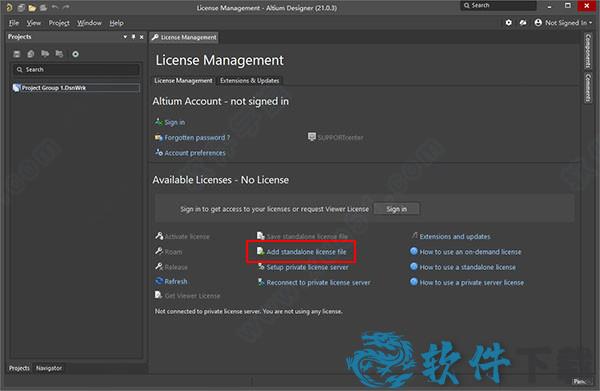This screenshot has width=600, height=391.
Task: Click the undo arrow in the title bar
Action: pos(55,7)
